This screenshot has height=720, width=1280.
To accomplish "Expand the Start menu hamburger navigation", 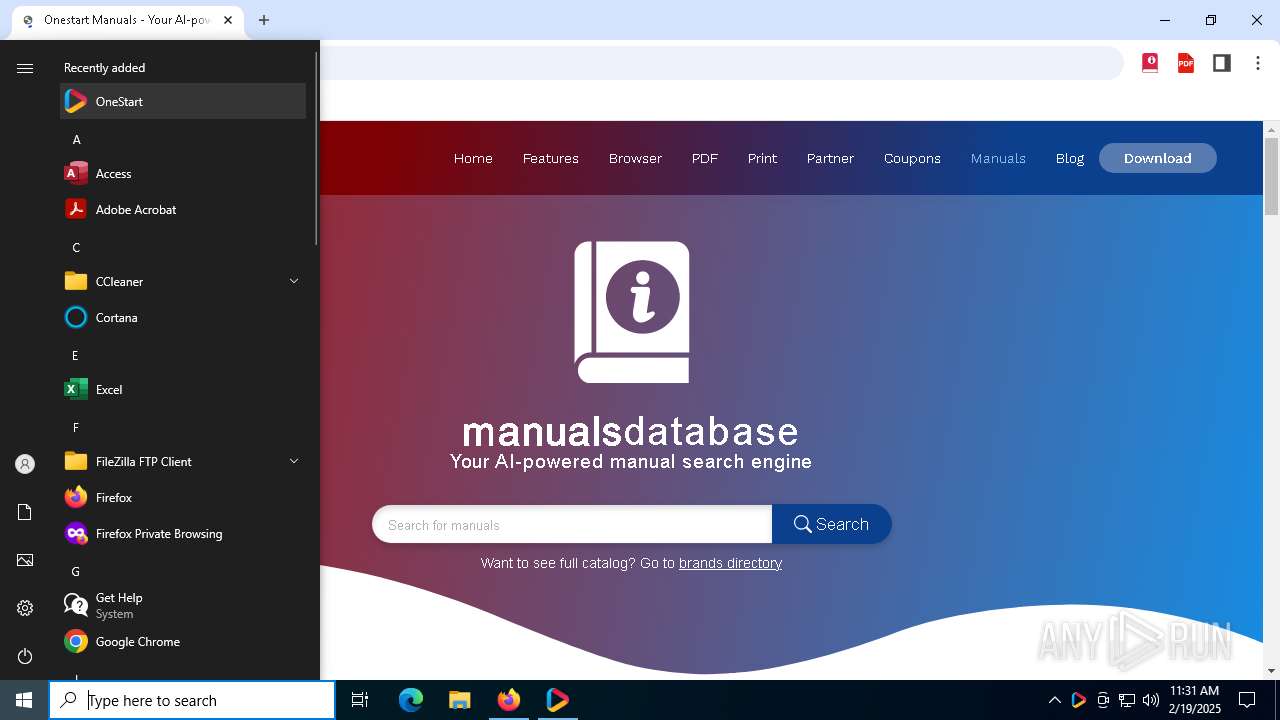I will tap(25, 68).
